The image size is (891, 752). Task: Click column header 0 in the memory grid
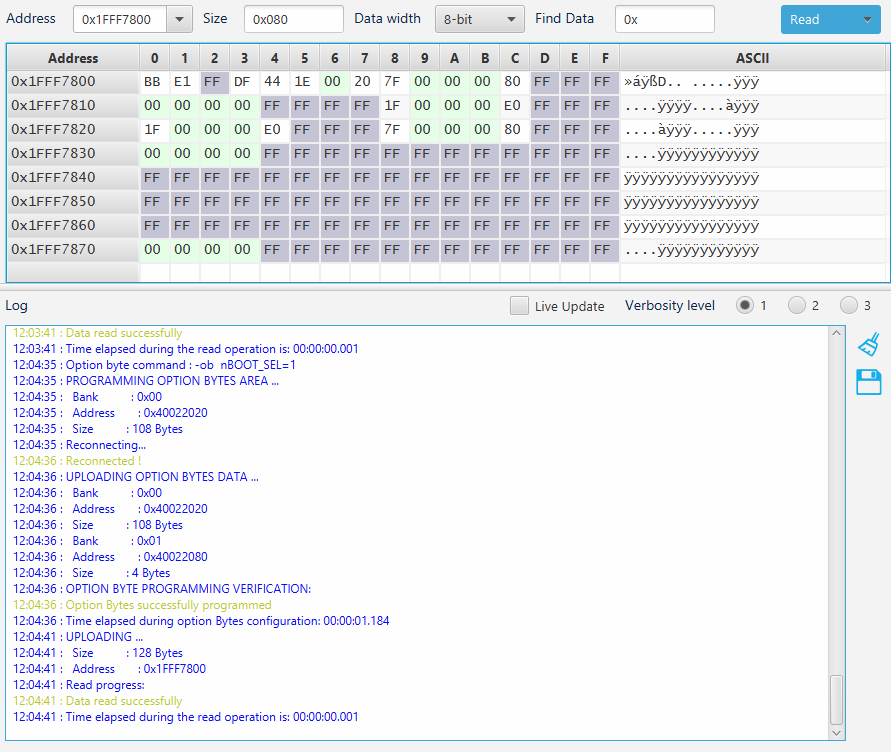153,58
